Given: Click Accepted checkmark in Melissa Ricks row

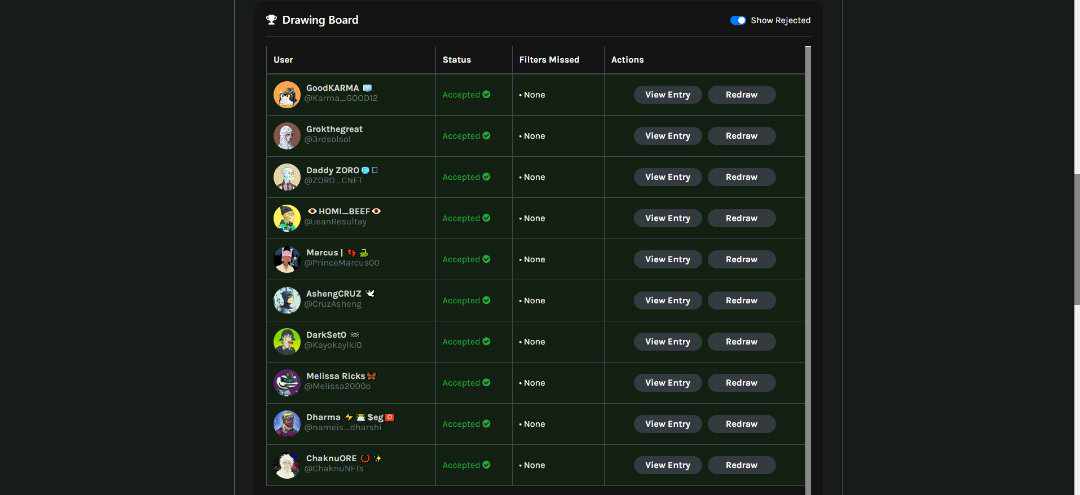Looking at the screenshot, I should click(x=486, y=383).
